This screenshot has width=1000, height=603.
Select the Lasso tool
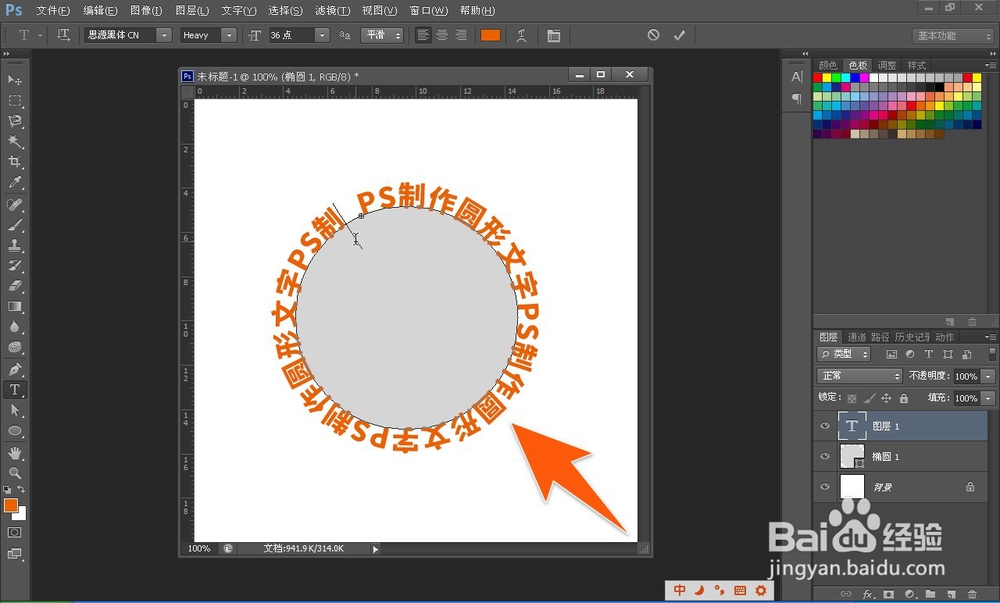[14, 121]
